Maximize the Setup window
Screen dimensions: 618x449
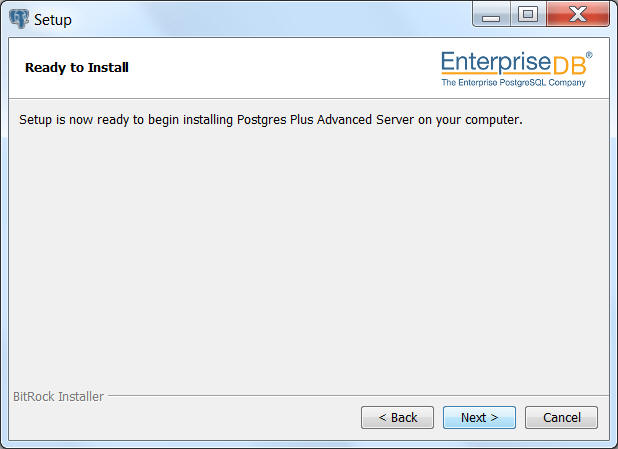(528, 14)
